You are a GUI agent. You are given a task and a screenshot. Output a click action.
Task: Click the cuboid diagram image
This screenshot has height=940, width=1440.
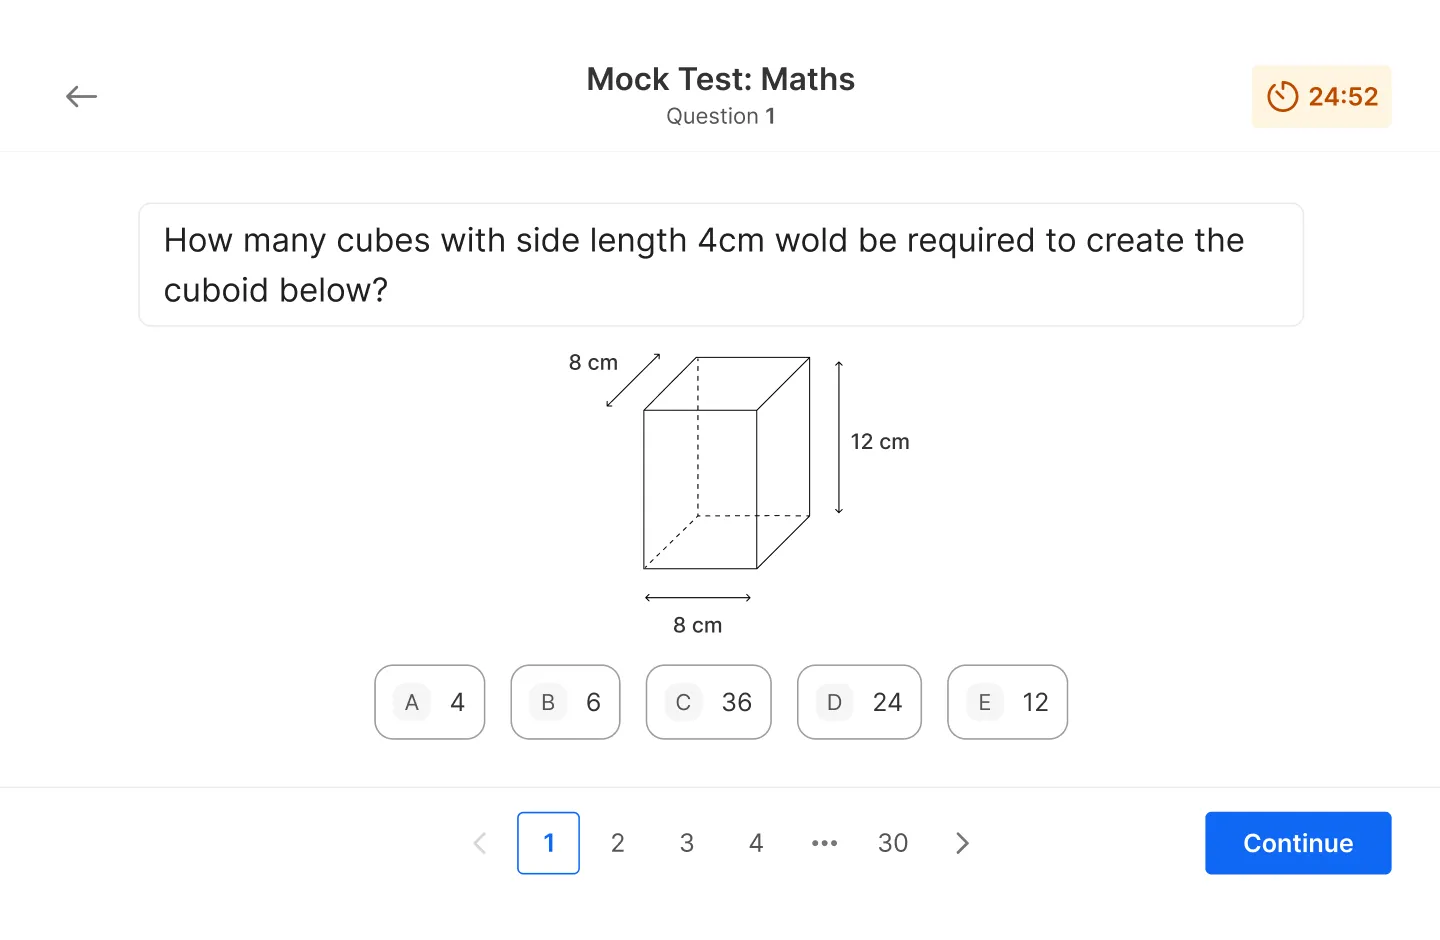point(738,494)
